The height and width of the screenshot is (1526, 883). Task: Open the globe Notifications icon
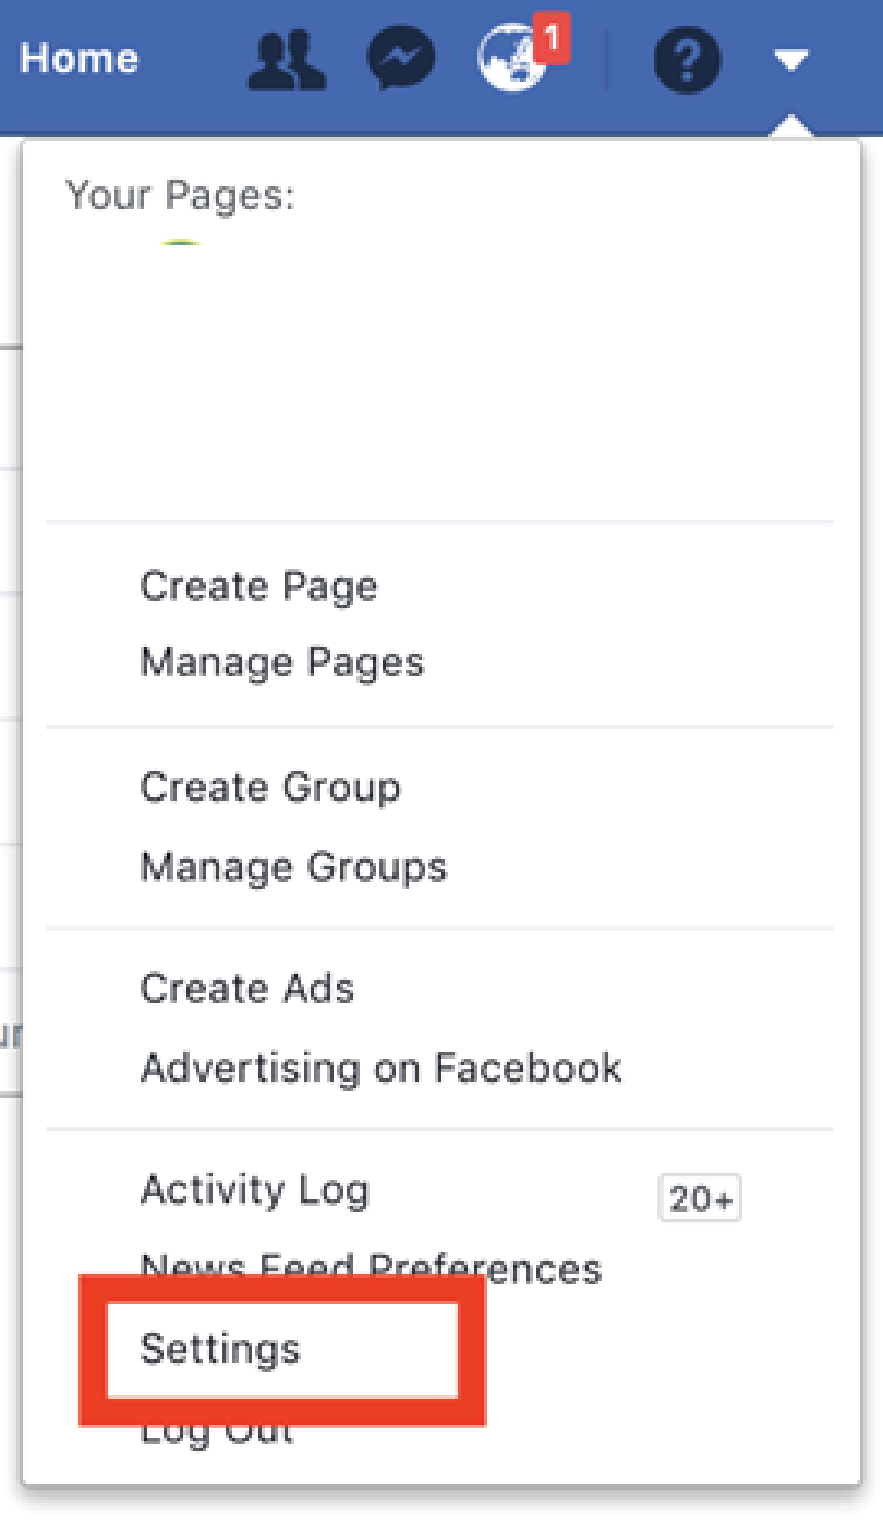point(512,60)
